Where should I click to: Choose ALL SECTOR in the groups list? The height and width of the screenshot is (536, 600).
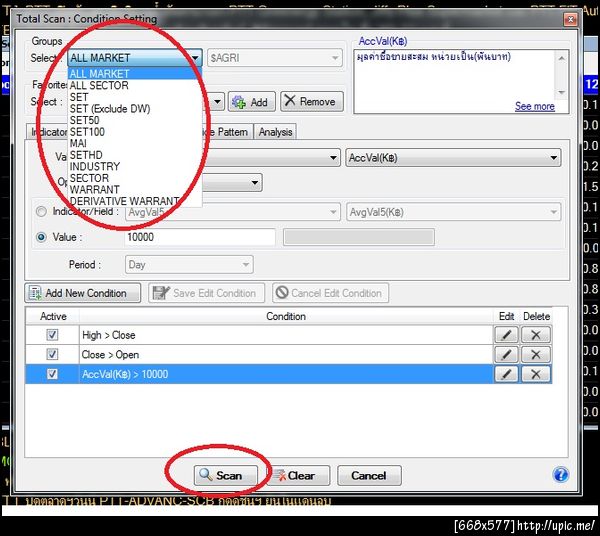coord(135,85)
